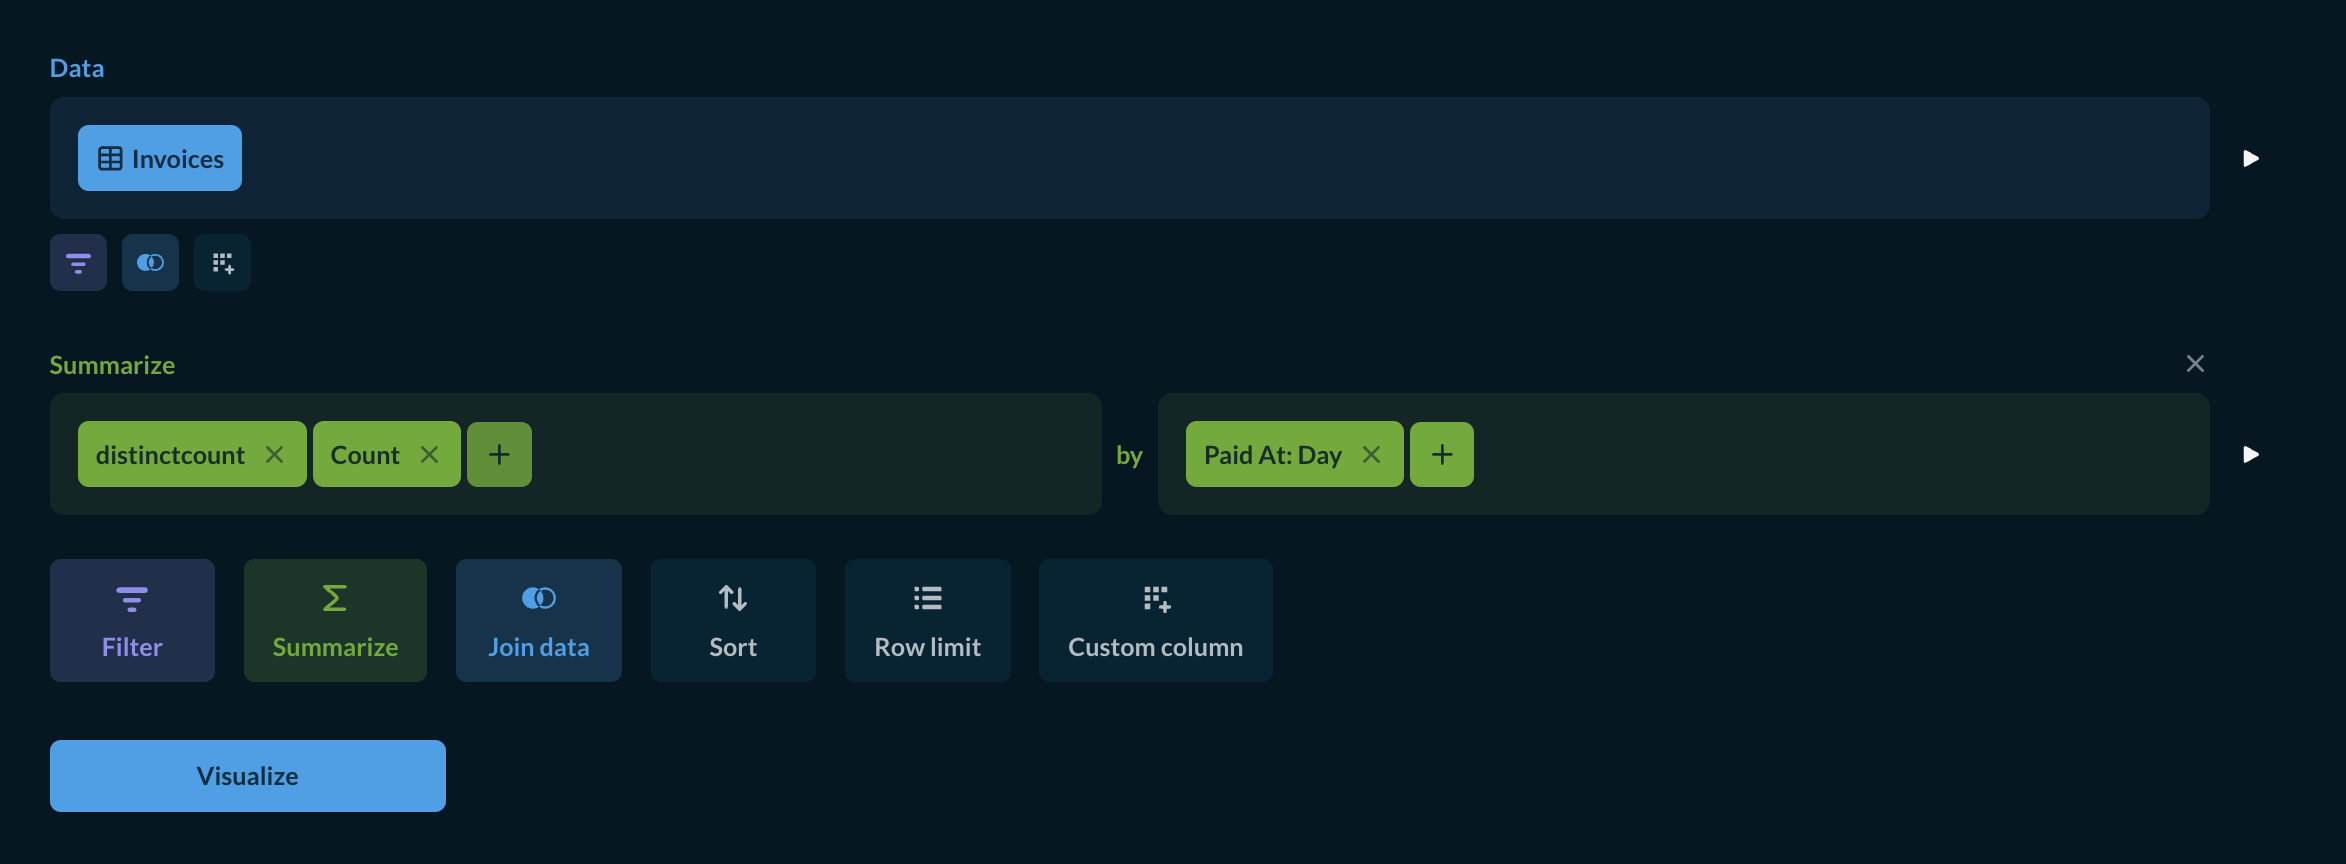Click the small filter icon under Data
Viewport: 2346px width, 864px height.
78,263
